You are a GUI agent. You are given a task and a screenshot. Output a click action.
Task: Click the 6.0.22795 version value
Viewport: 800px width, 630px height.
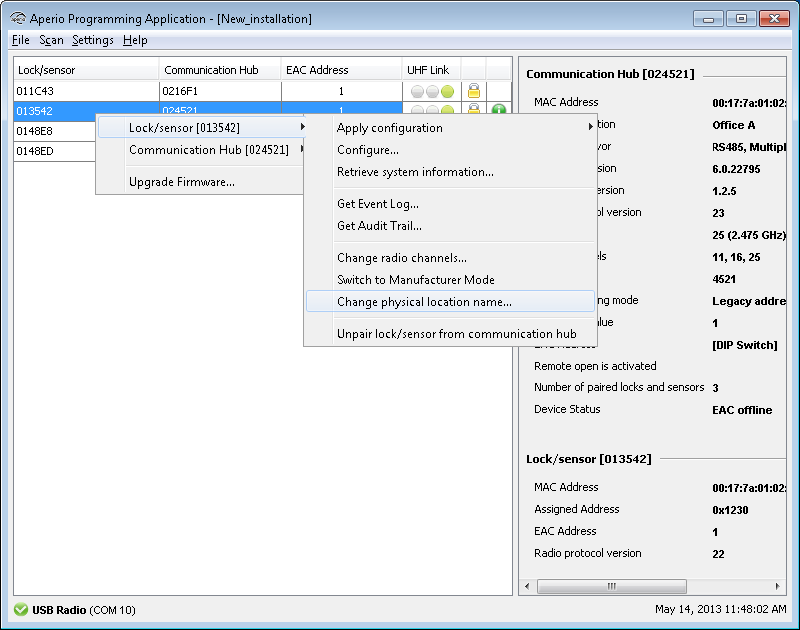tap(736, 169)
